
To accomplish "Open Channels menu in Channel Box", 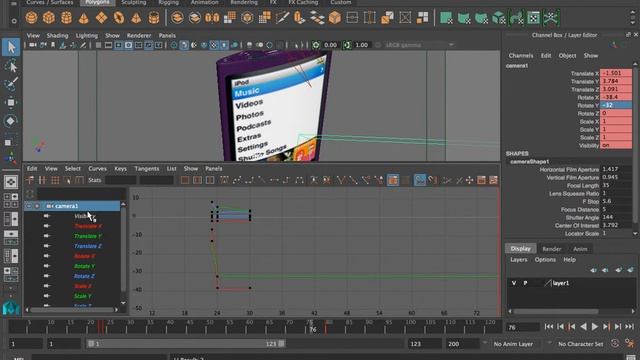I will [521, 56].
